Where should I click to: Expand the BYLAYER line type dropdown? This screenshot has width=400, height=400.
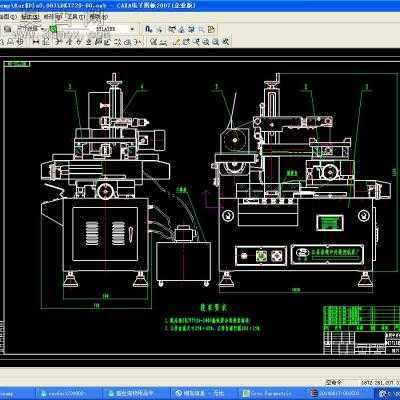[132, 29]
